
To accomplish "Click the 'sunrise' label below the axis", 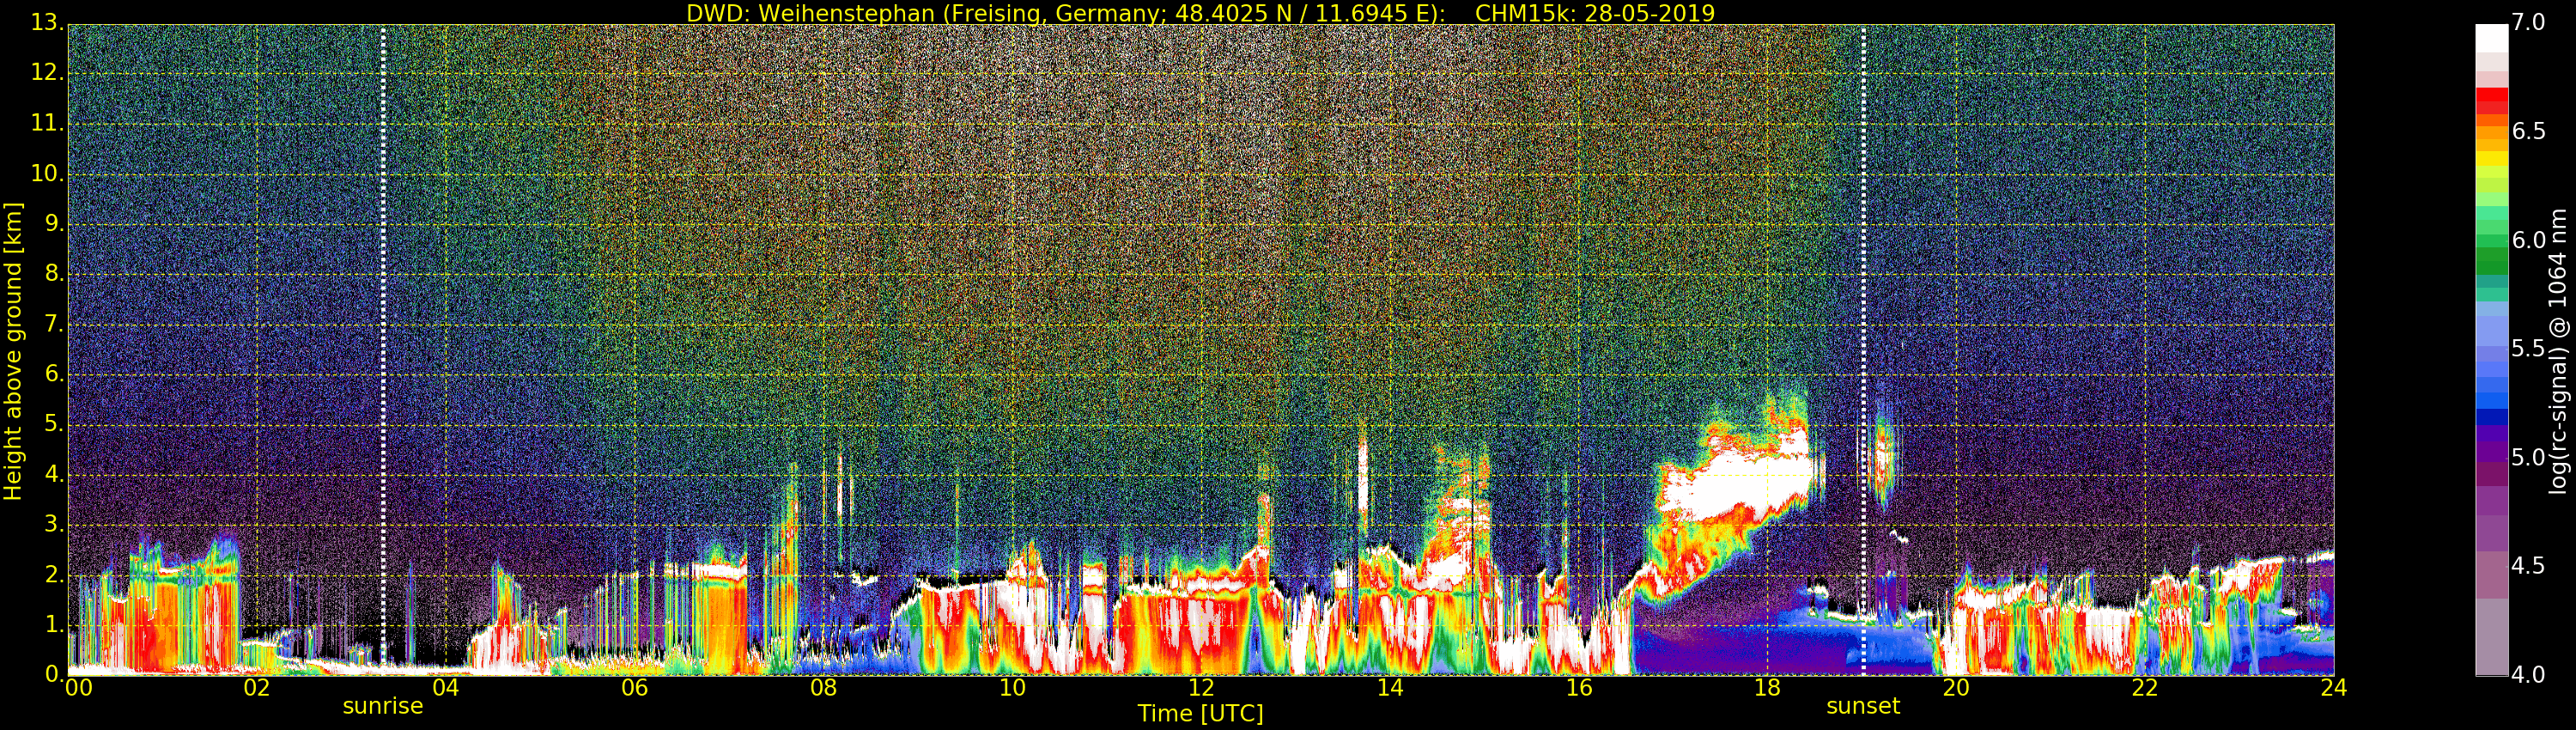I will click(x=382, y=706).
